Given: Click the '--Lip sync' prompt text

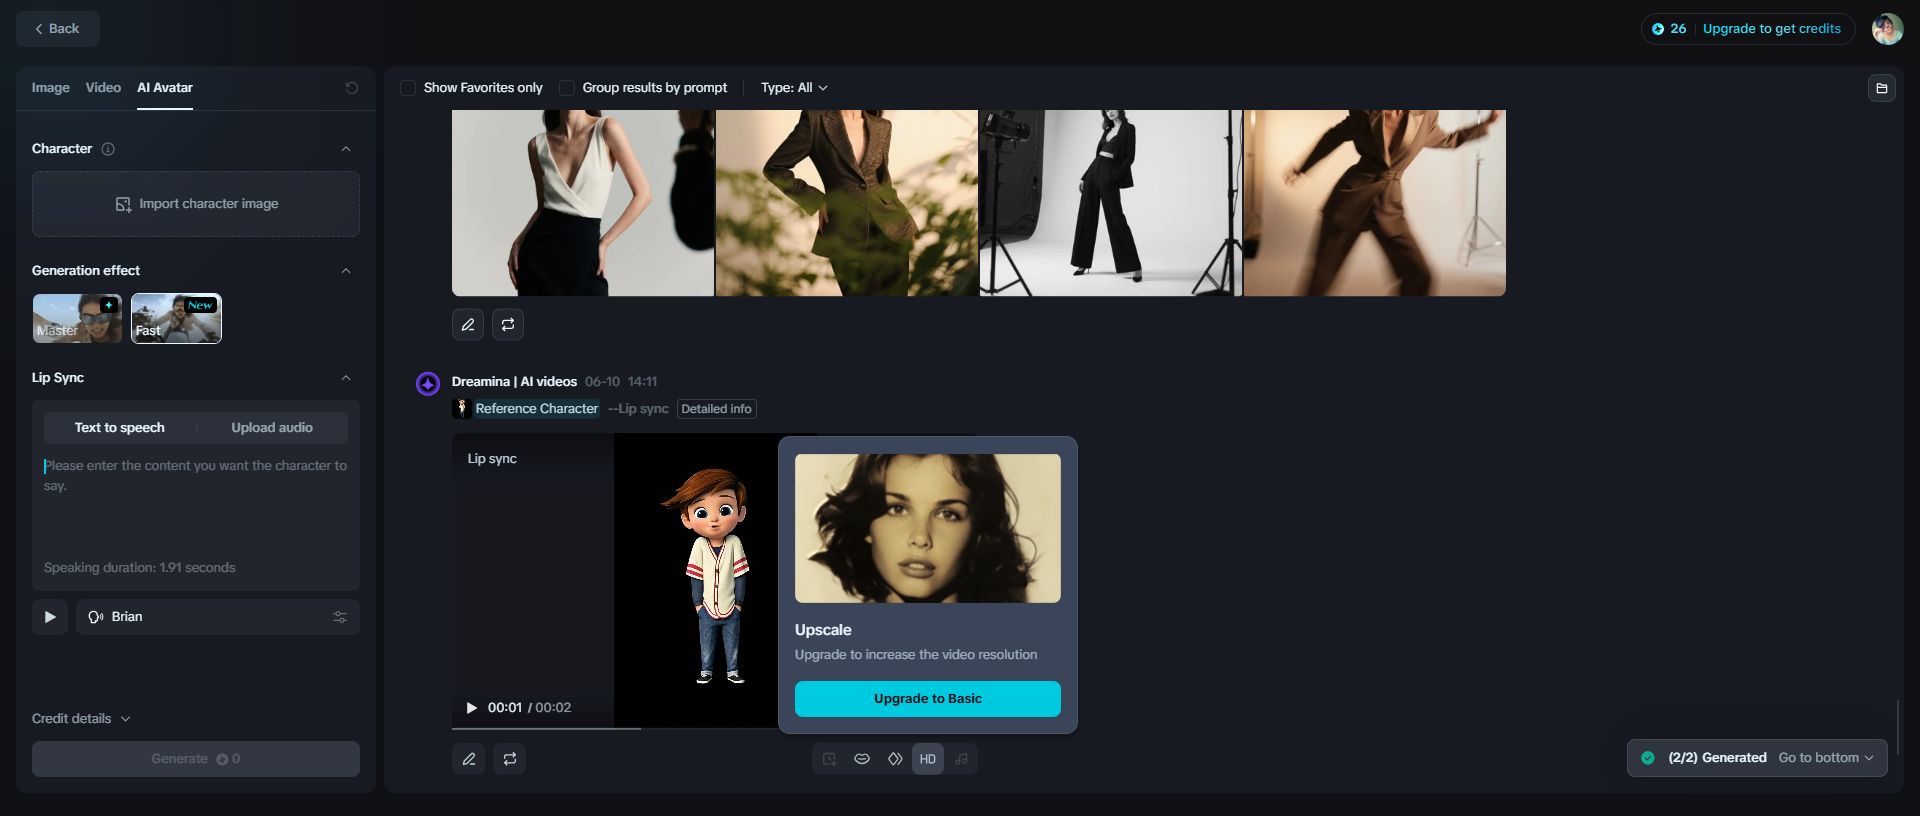Looking at the screenshot, I should point(638,409).
